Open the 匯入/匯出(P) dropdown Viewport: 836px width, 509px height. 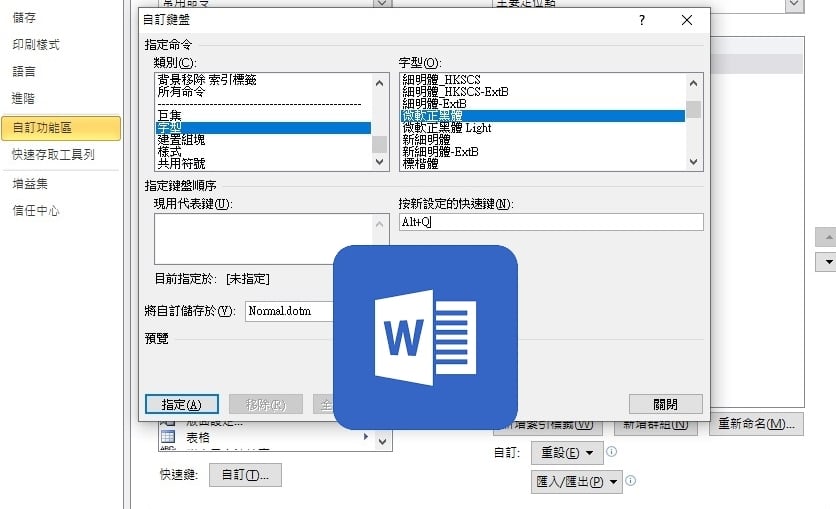(577, 482)
